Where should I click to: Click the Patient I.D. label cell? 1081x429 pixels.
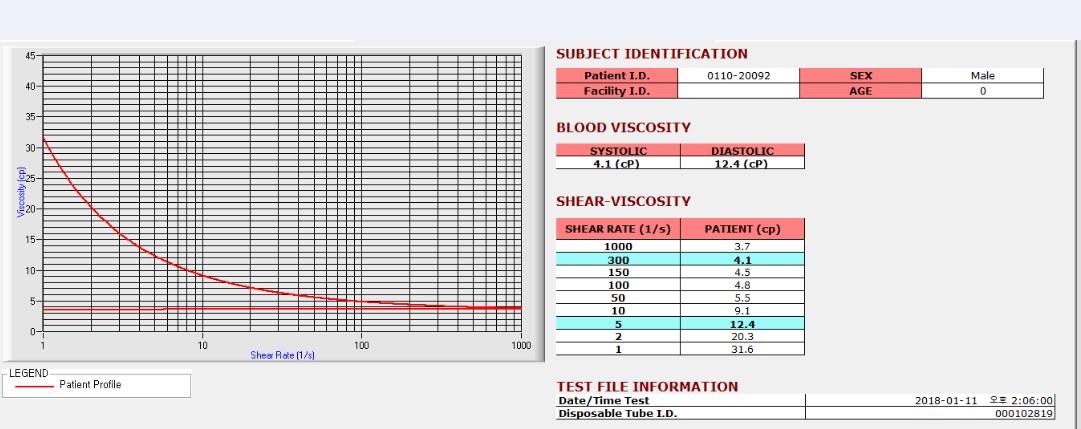pyautogui.click(x=617, y=76)
